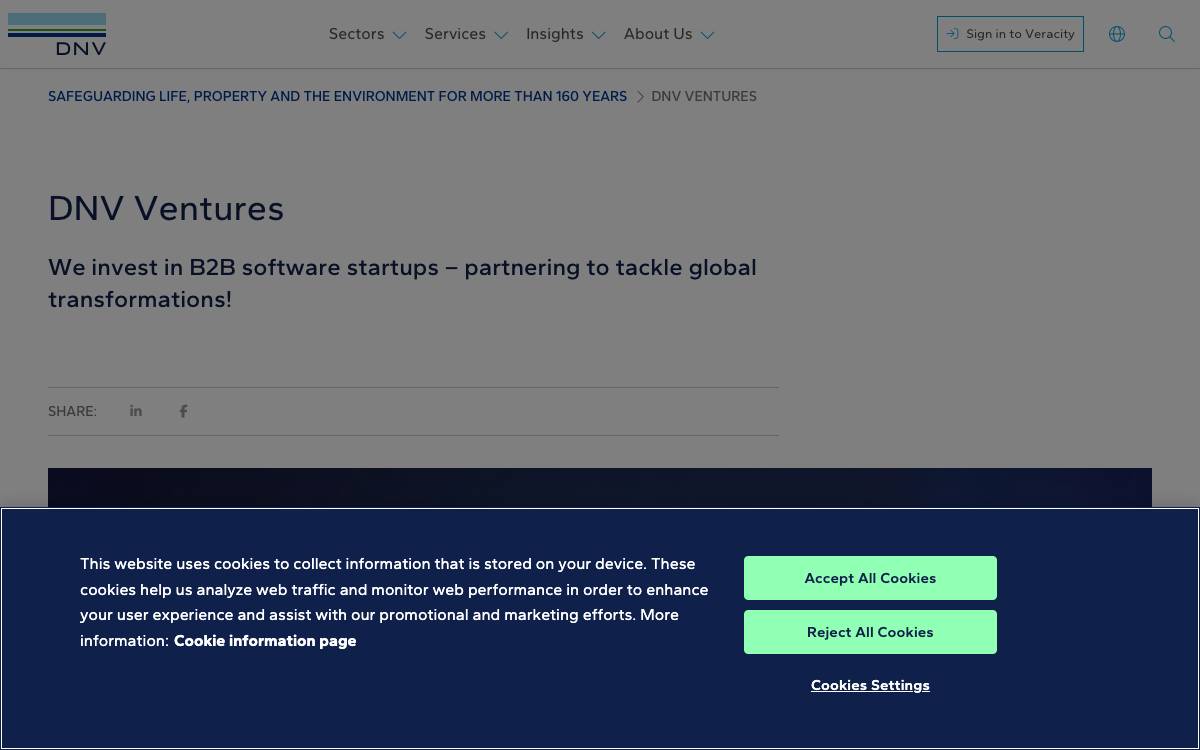1200x750 pixels.
Task: Open the language globe icon
Action: pos(1117,34)
